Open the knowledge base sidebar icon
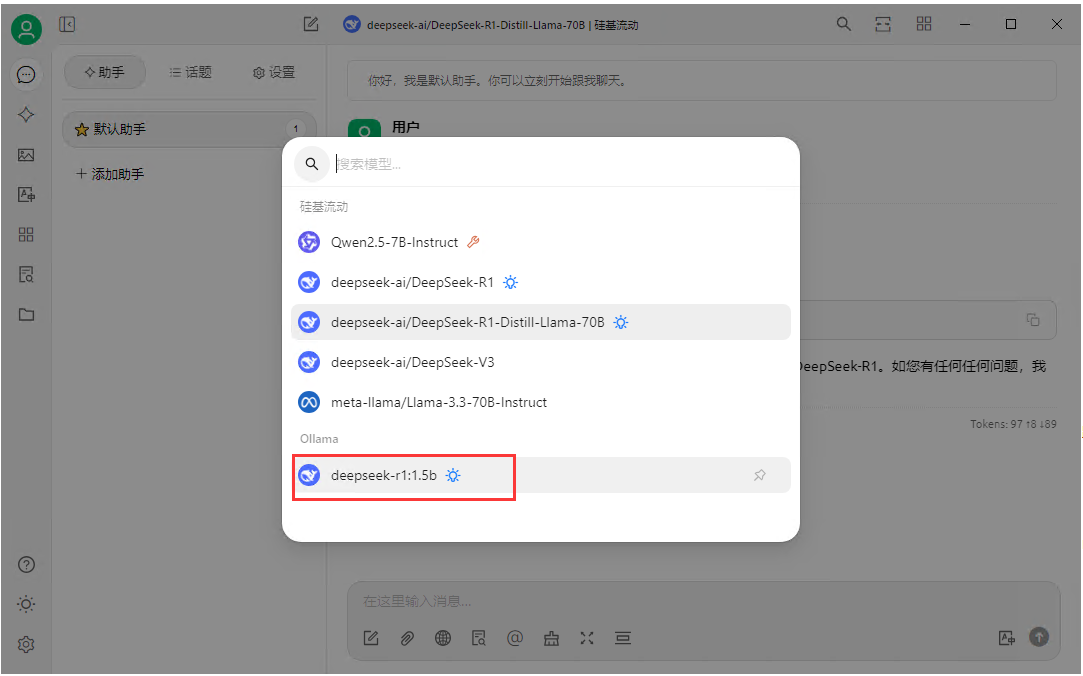This screenshot has width=1083, height=676. tap(26, 275)
